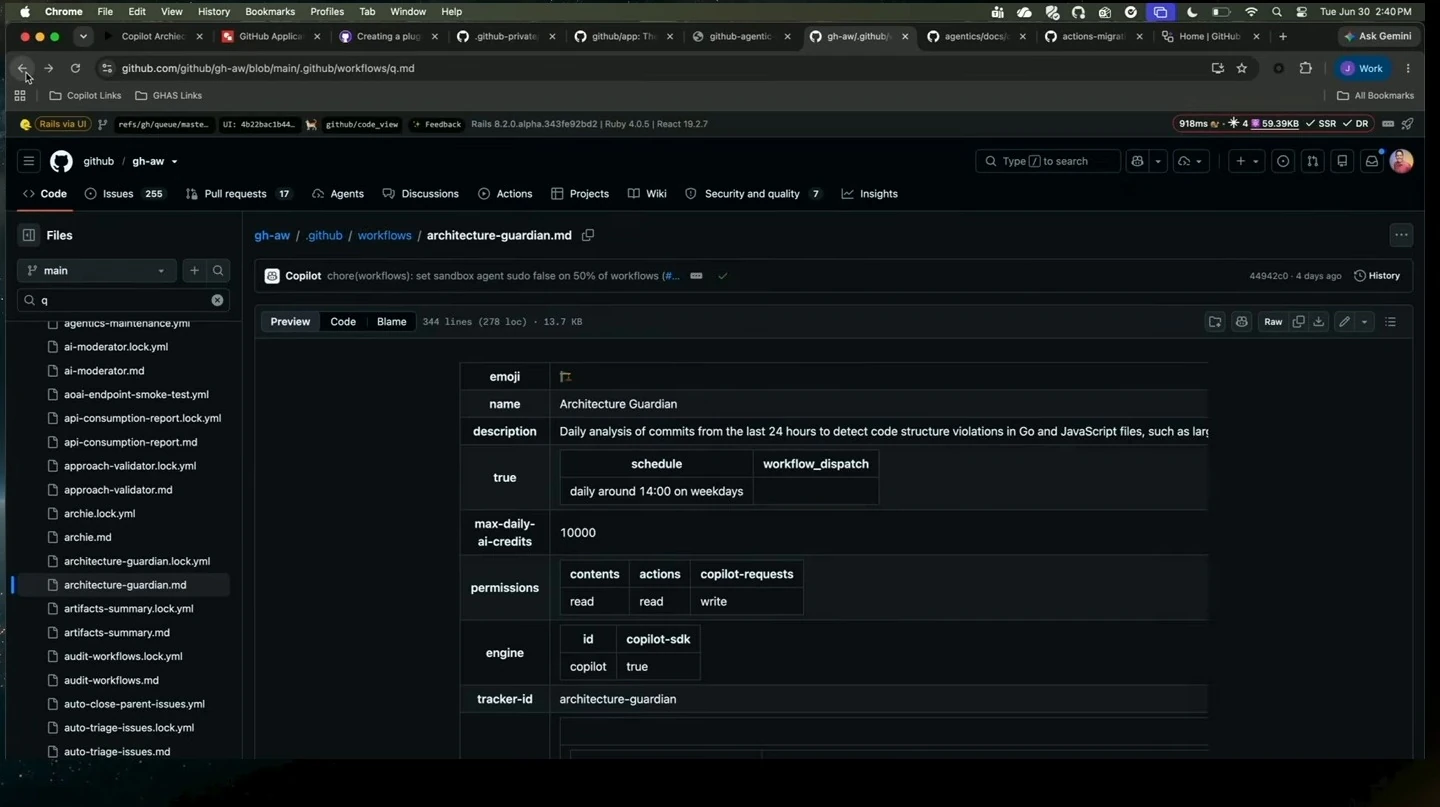Open file search magnifier beside branch selector
The width and height of the screenshot is (1440, 807).
[x=218, y=270]
